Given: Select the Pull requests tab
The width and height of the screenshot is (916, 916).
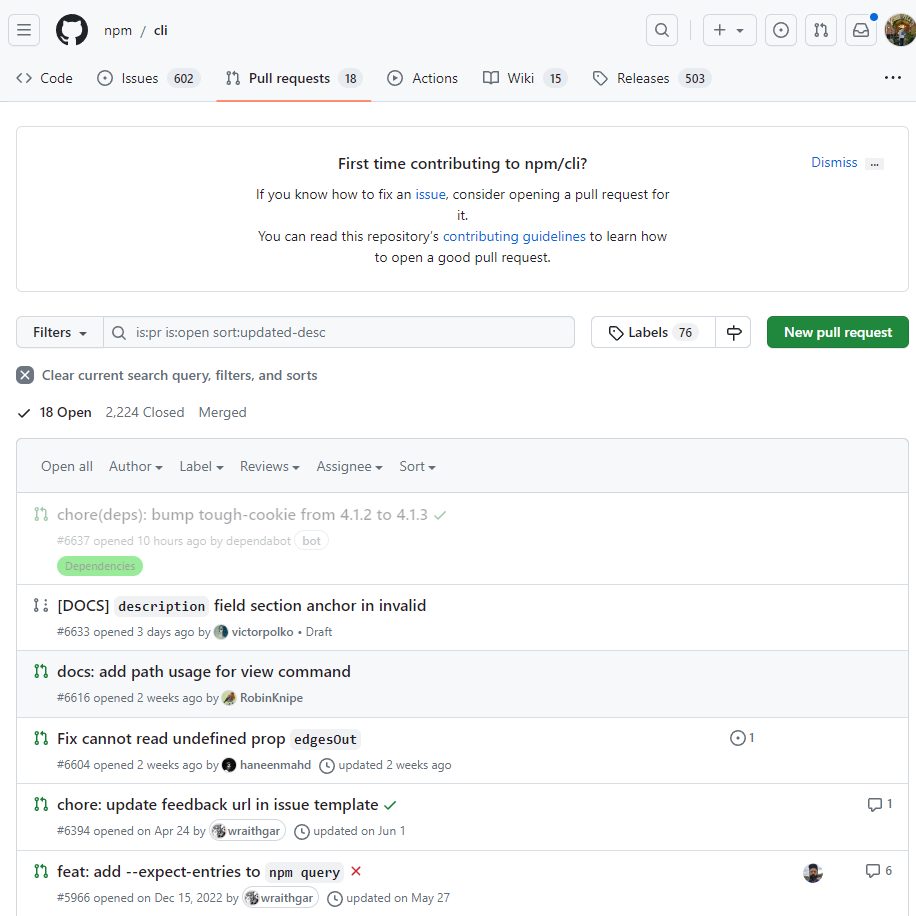Looking at the screenshot, I should pos(294,78).
